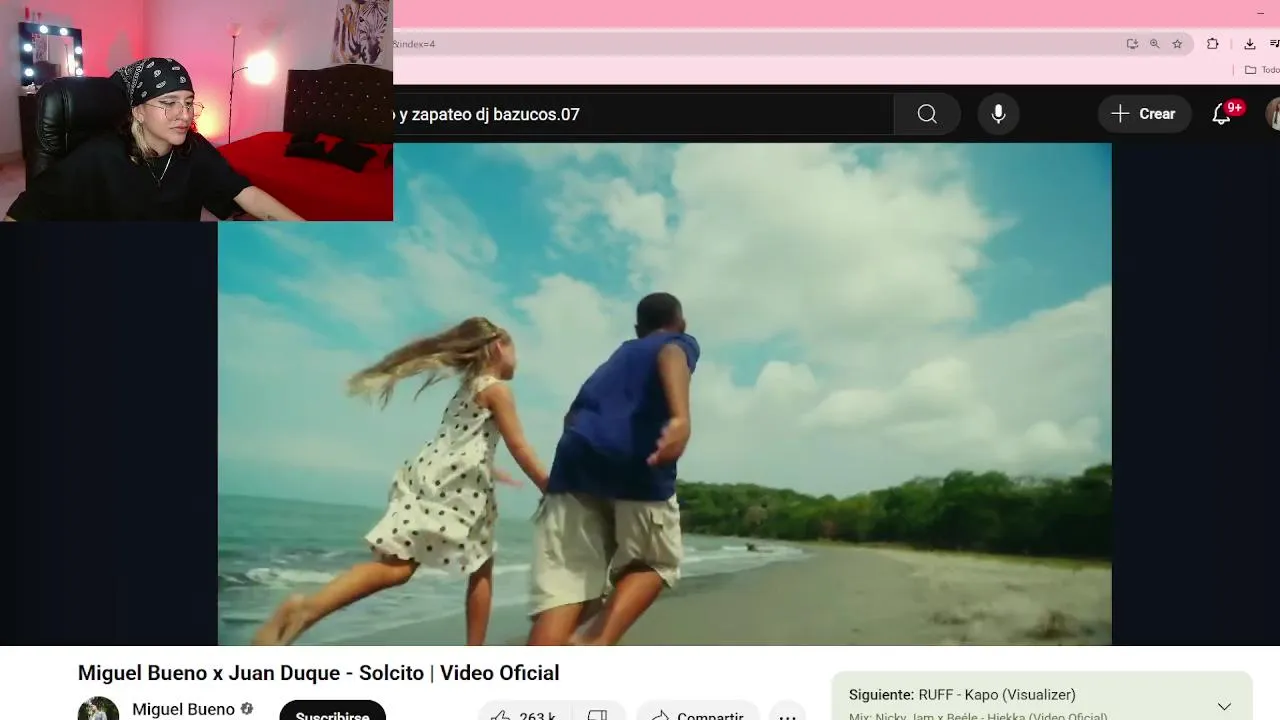Open browser extensions puzzle icon
1280x720 pixels.
[x=1212, y=44]
